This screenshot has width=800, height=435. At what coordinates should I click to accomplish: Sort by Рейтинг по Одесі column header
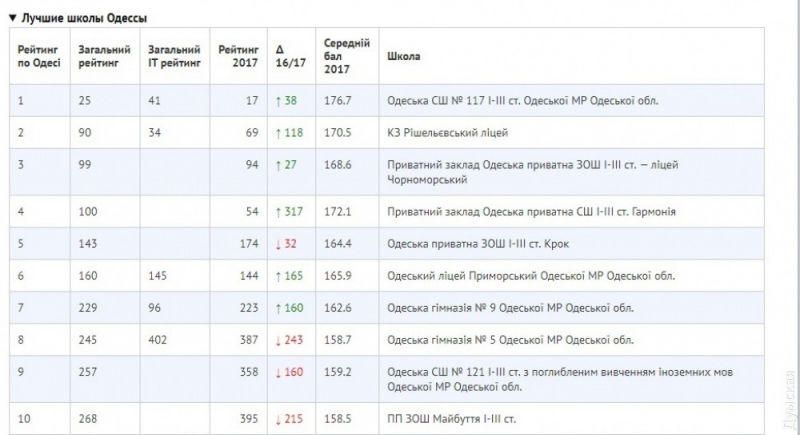39,56
